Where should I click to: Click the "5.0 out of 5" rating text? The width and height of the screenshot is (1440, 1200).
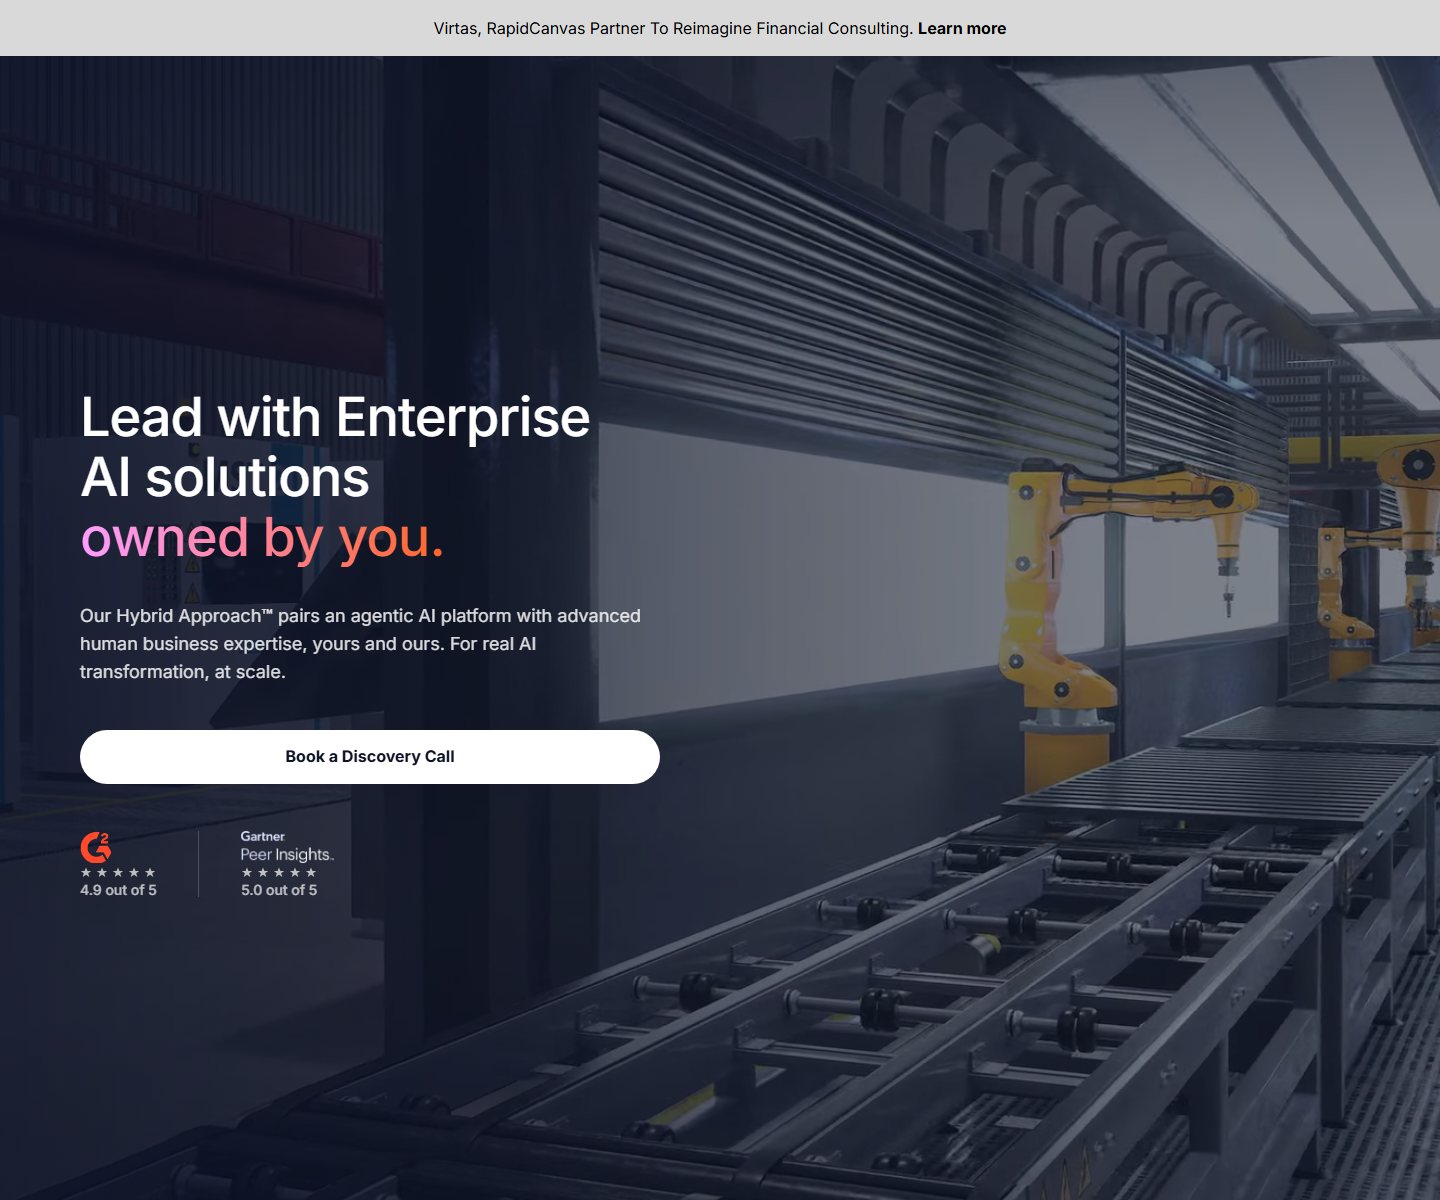tap(279, 890)
